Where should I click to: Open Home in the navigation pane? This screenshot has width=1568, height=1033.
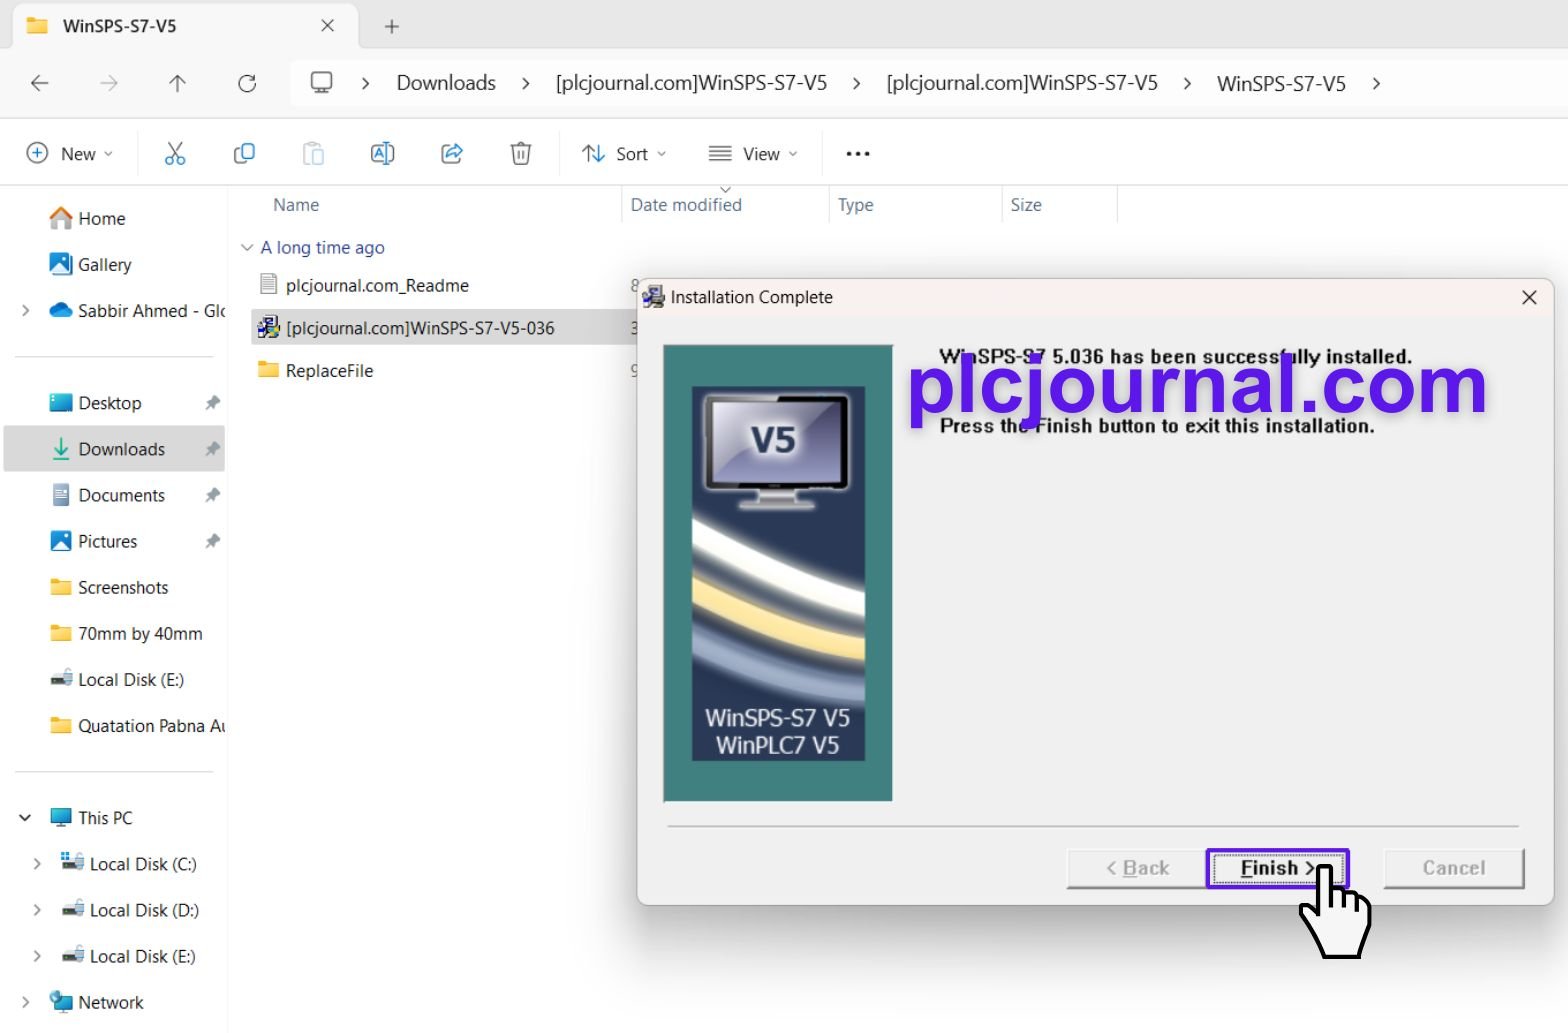tap(102, 218)
